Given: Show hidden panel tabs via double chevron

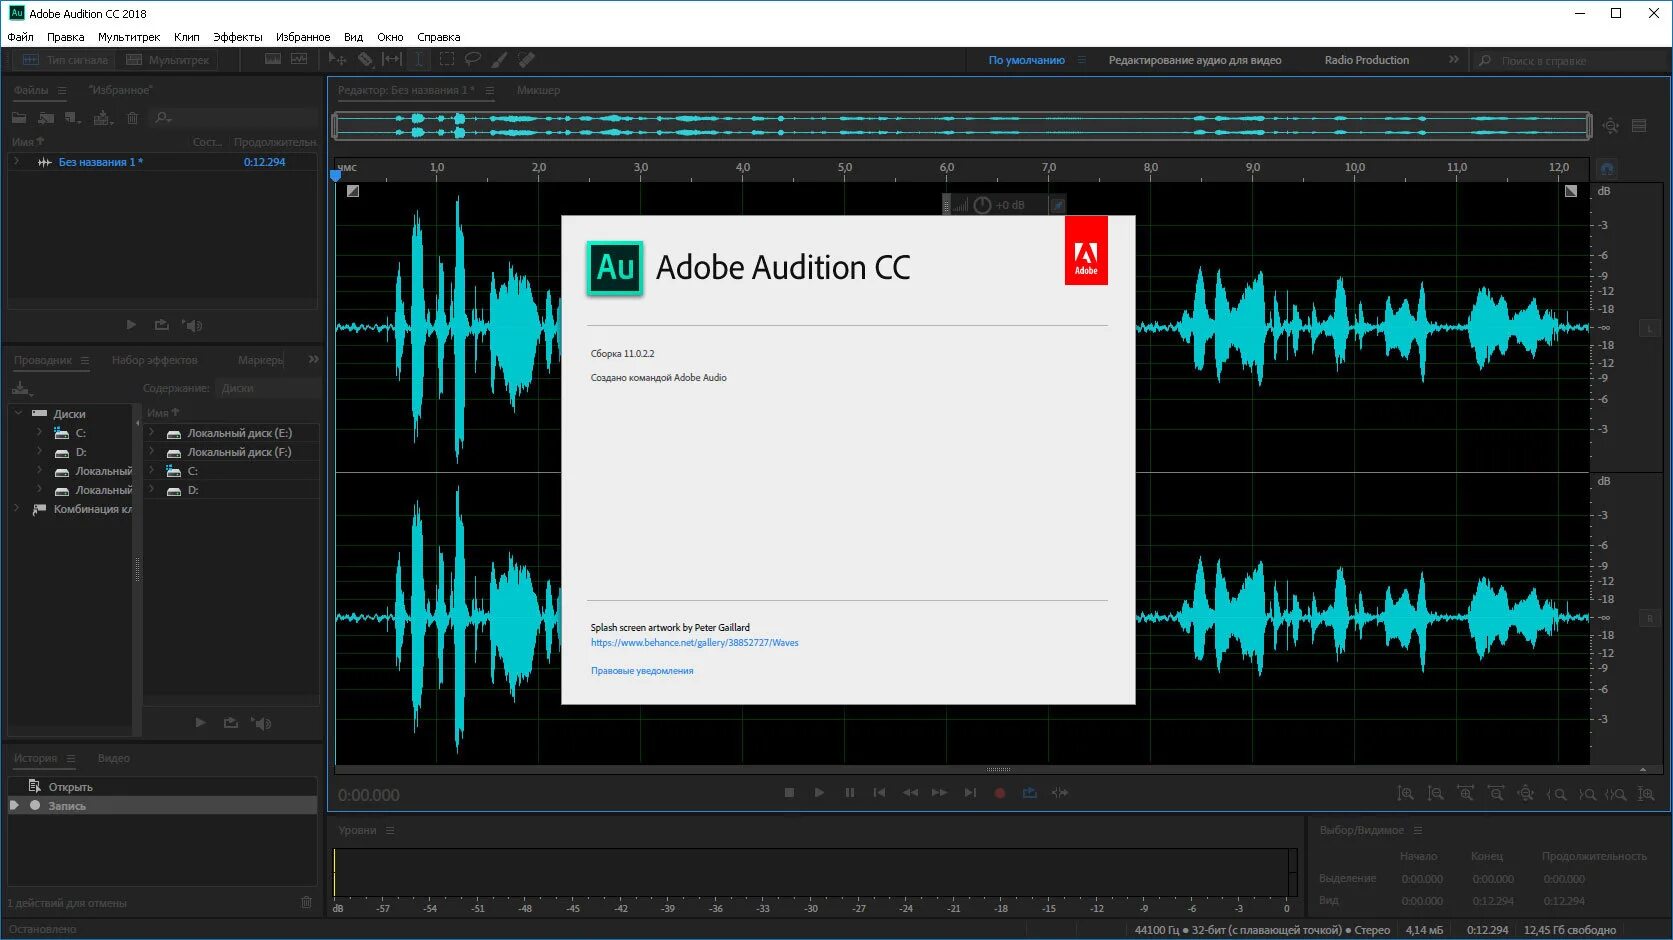Looking at the screenshot, I should tap(313, 359).
